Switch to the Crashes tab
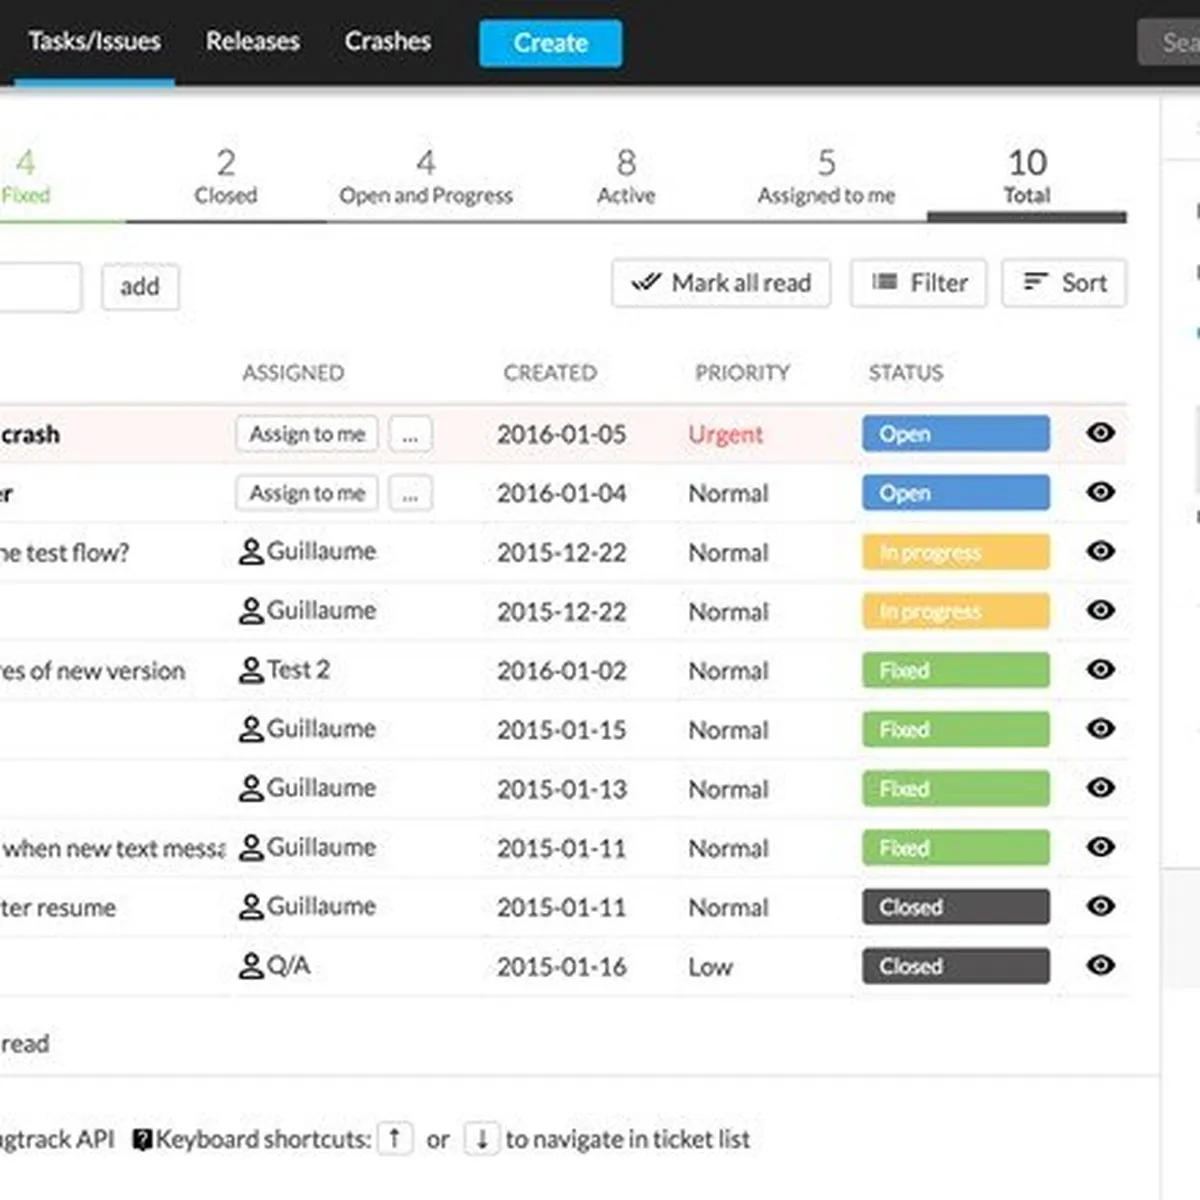Image resolution: width=1200 pixels, height=1200 pixels. tap(388, 41)
